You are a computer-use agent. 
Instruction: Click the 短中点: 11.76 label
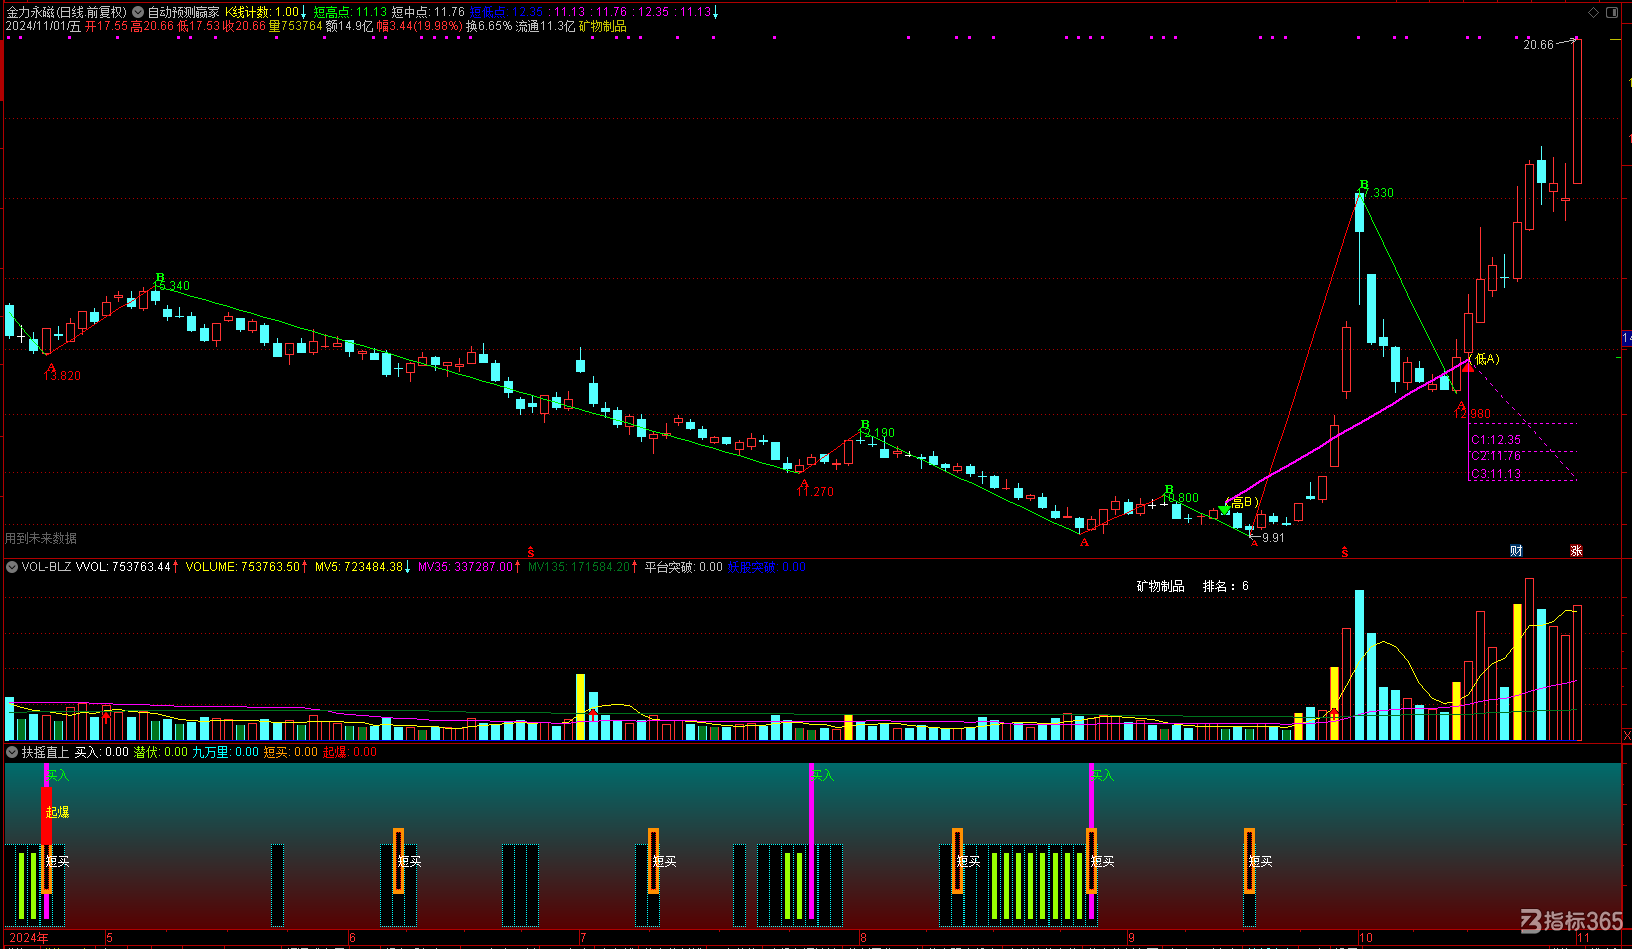(x=428, y=12)
